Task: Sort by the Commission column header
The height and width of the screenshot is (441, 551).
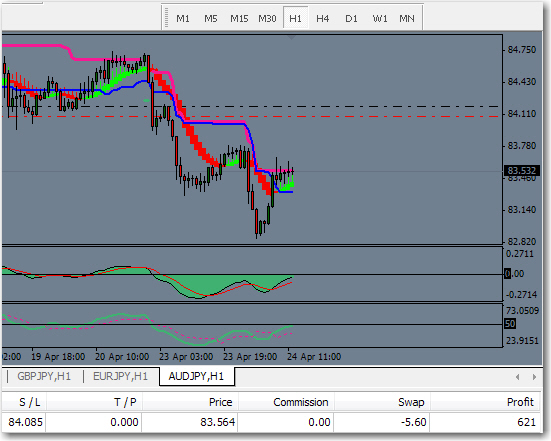Action: click(286, 402)
